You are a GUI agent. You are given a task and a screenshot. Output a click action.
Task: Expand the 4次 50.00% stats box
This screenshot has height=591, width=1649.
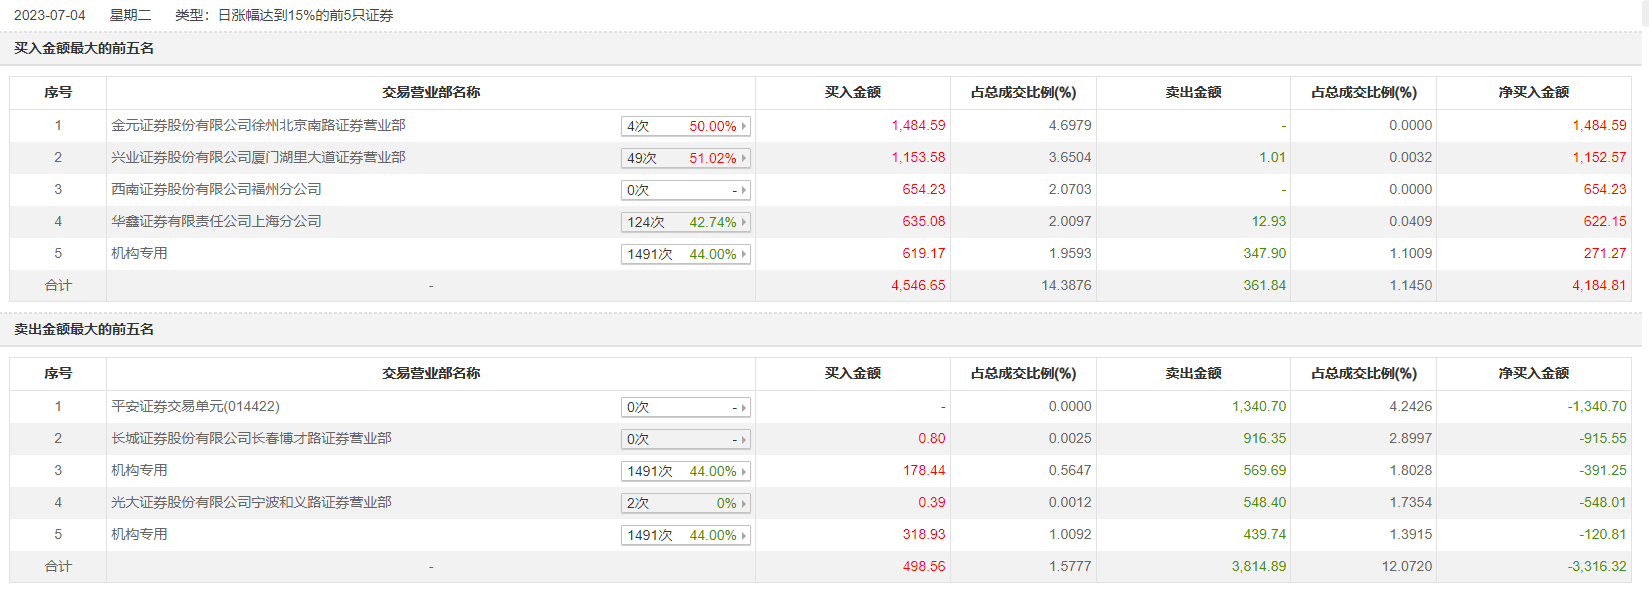(685, 126)
